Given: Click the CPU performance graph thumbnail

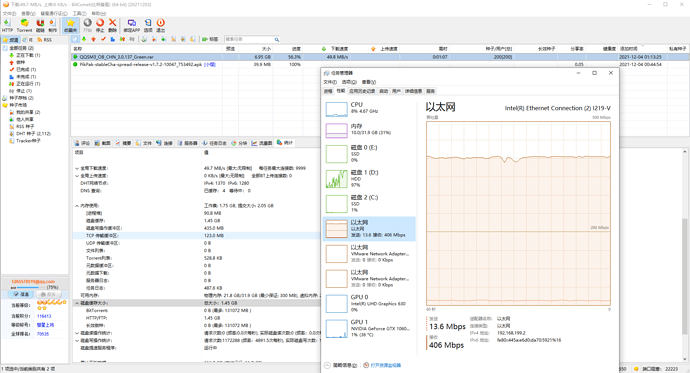Looking at the screenshot, I should click(x=336, y=109).
